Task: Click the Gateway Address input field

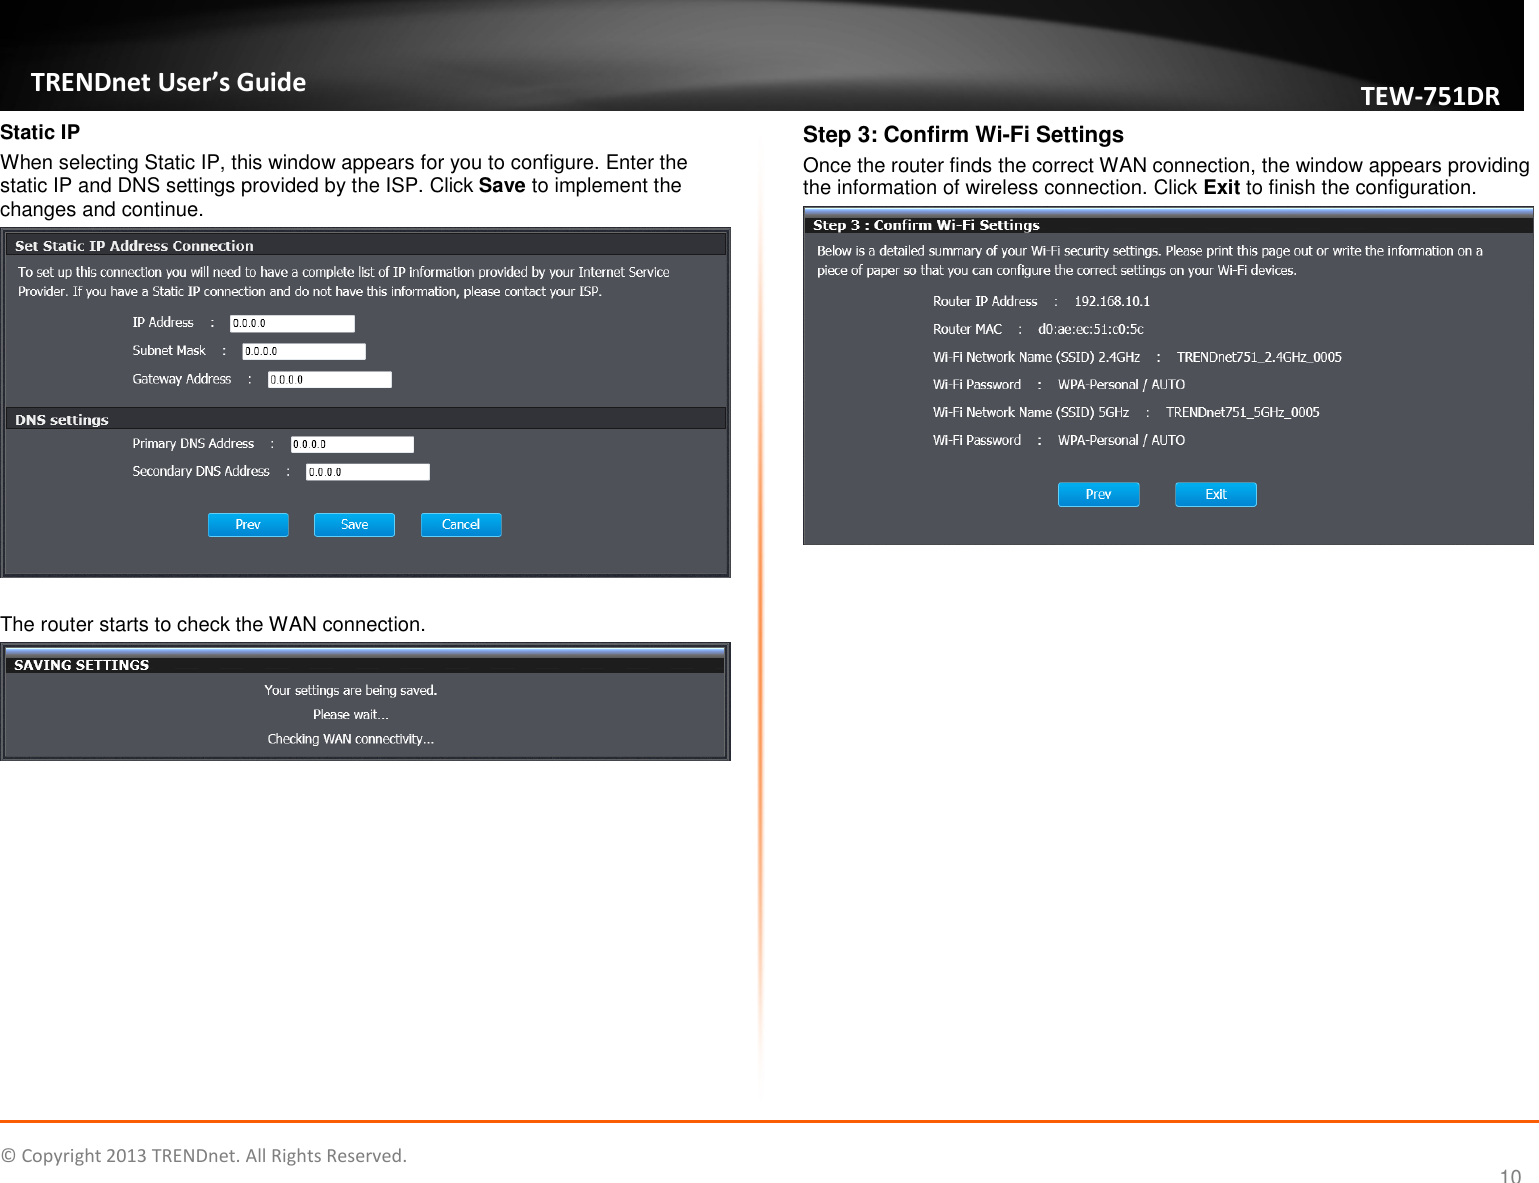Action: tap(330, 379)
